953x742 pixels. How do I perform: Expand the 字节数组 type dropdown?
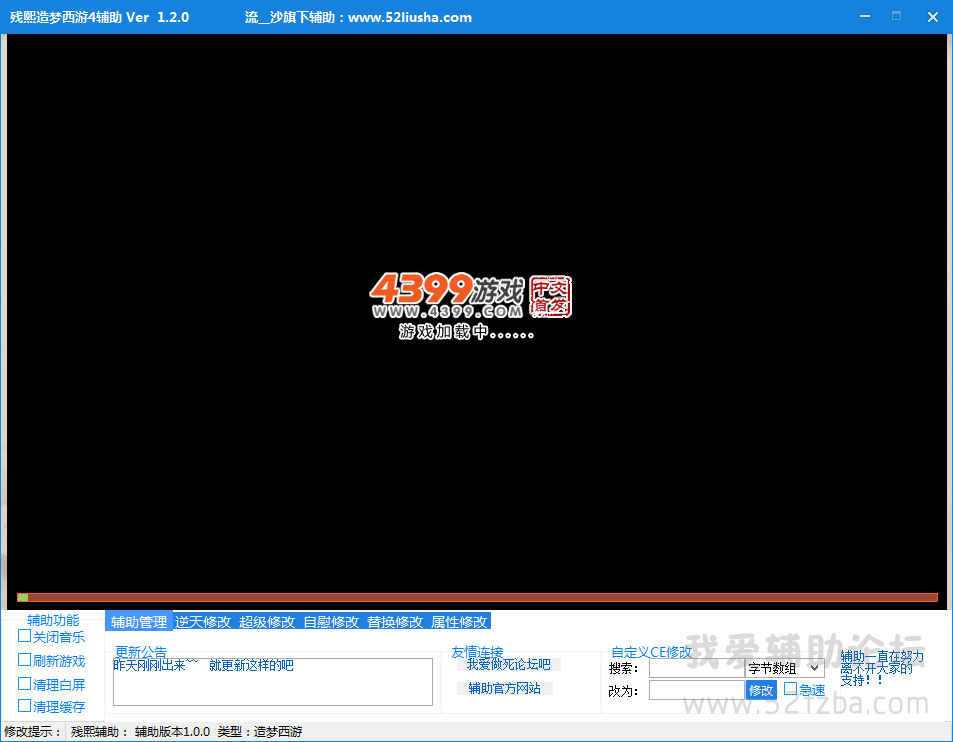click(x=785, y=668)
